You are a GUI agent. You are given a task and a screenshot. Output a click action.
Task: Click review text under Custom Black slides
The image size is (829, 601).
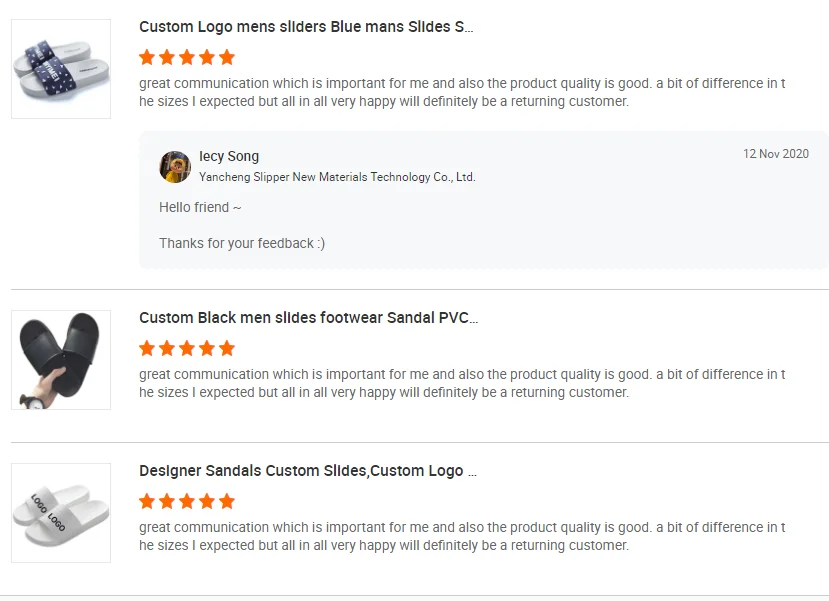coord(461,383)
